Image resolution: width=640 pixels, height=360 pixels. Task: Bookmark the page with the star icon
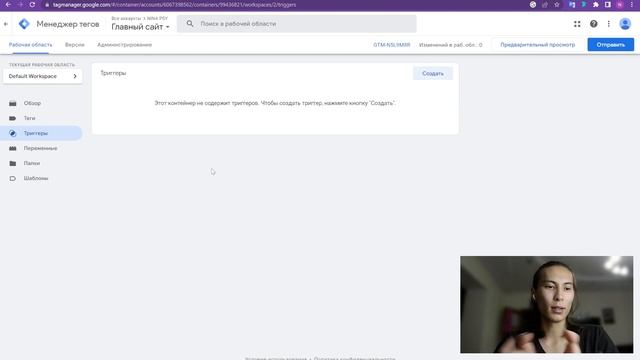(x=557, y=4)
